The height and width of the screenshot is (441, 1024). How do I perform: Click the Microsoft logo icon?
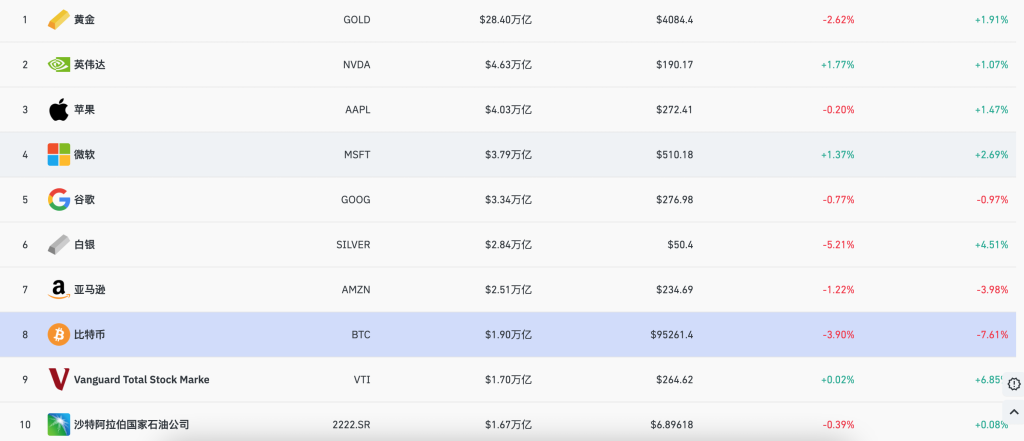(x=59, y=155)
